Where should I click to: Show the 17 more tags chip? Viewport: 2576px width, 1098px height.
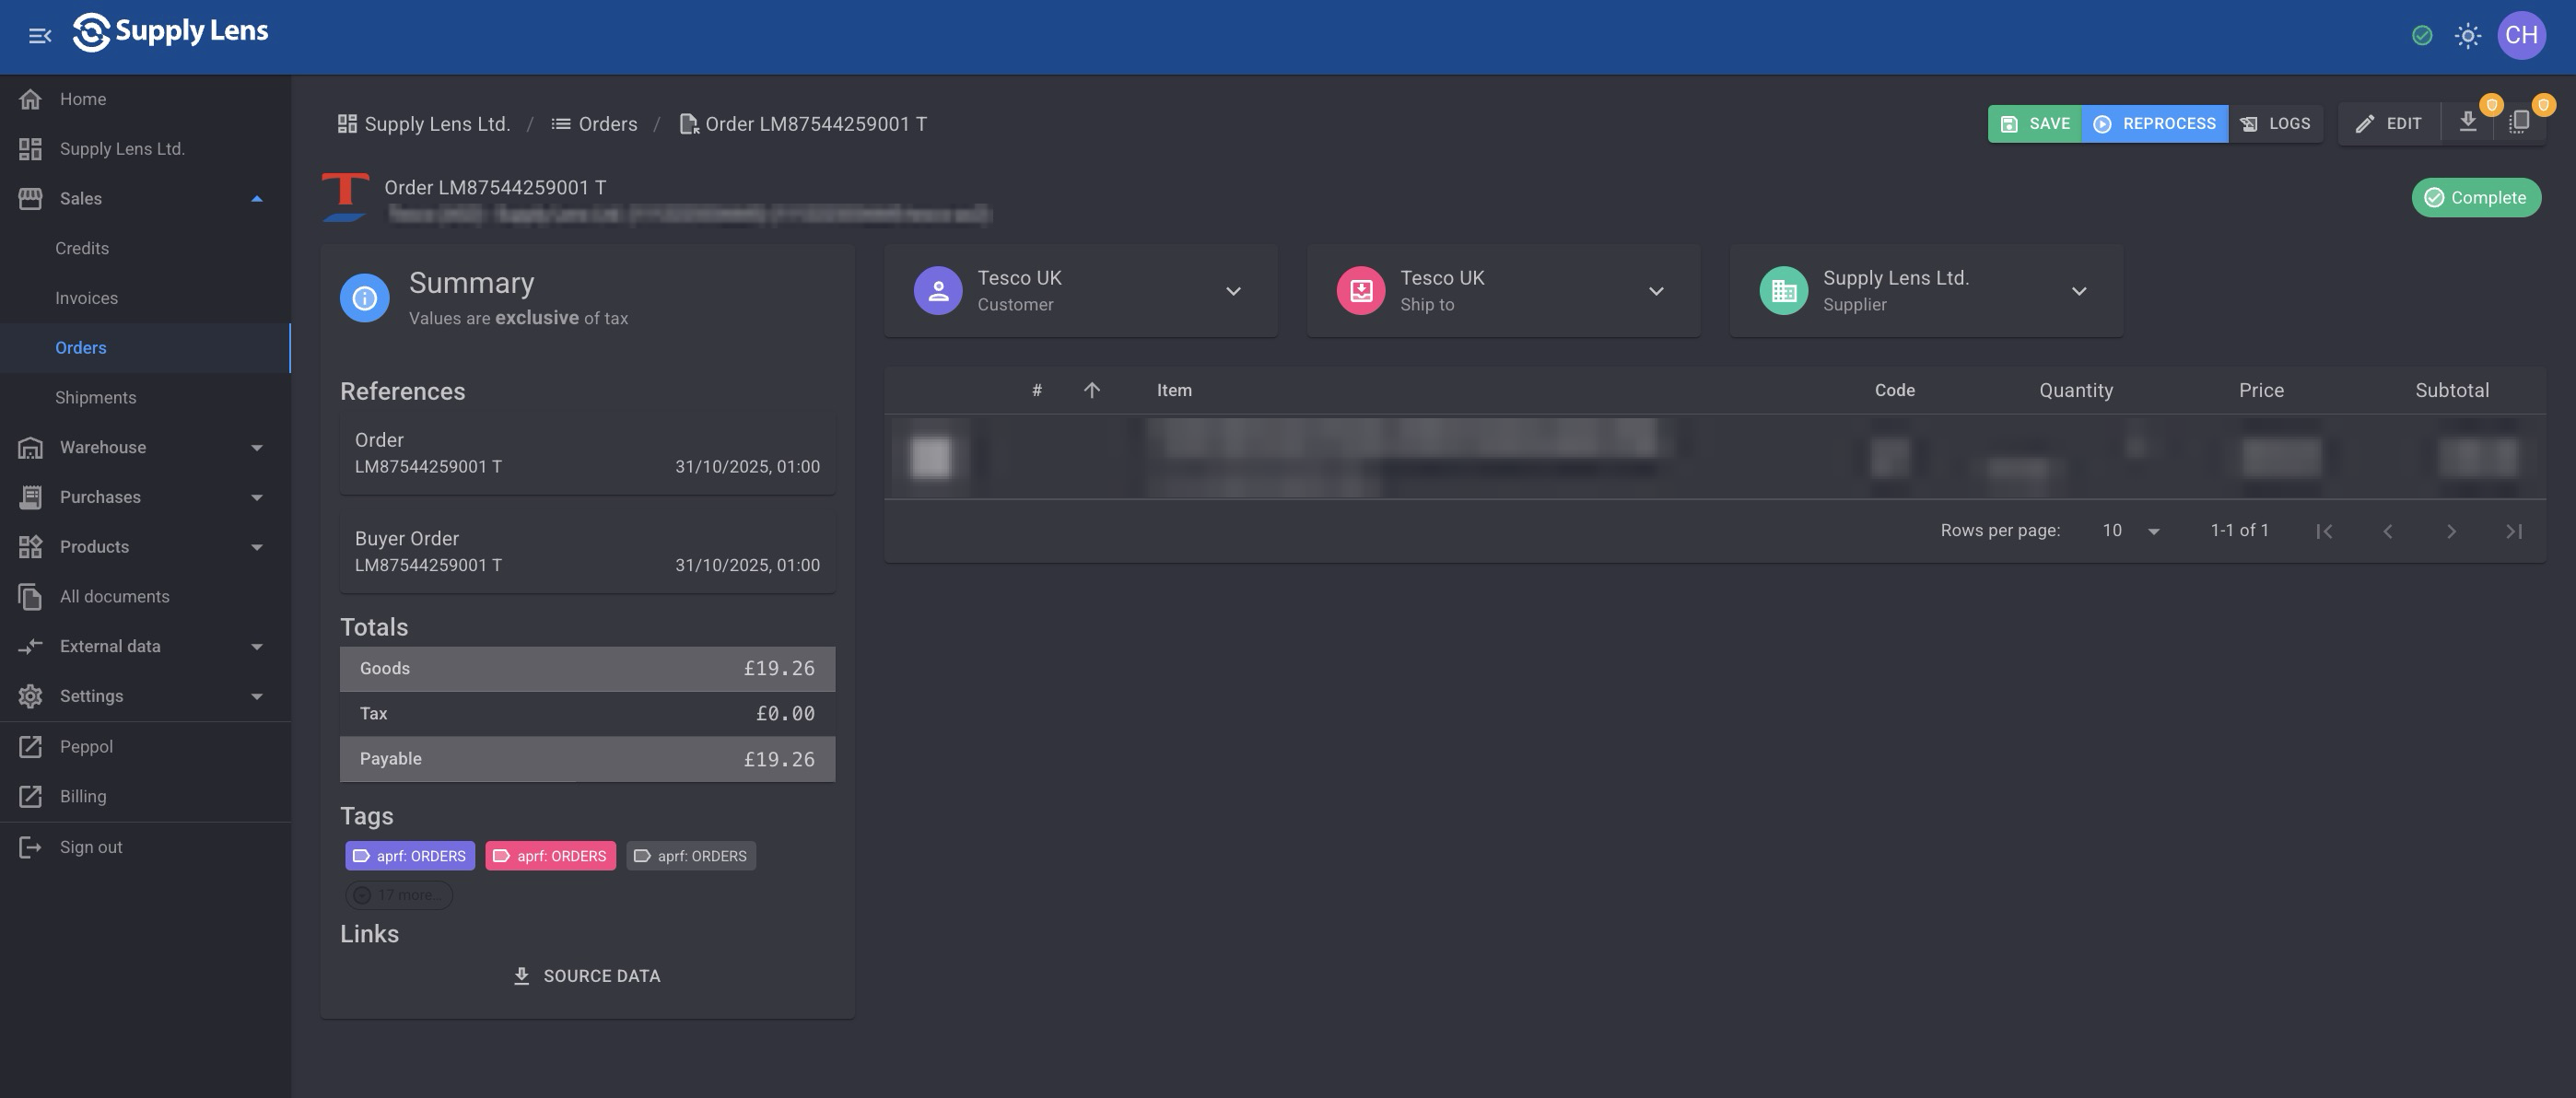(399, 895)
